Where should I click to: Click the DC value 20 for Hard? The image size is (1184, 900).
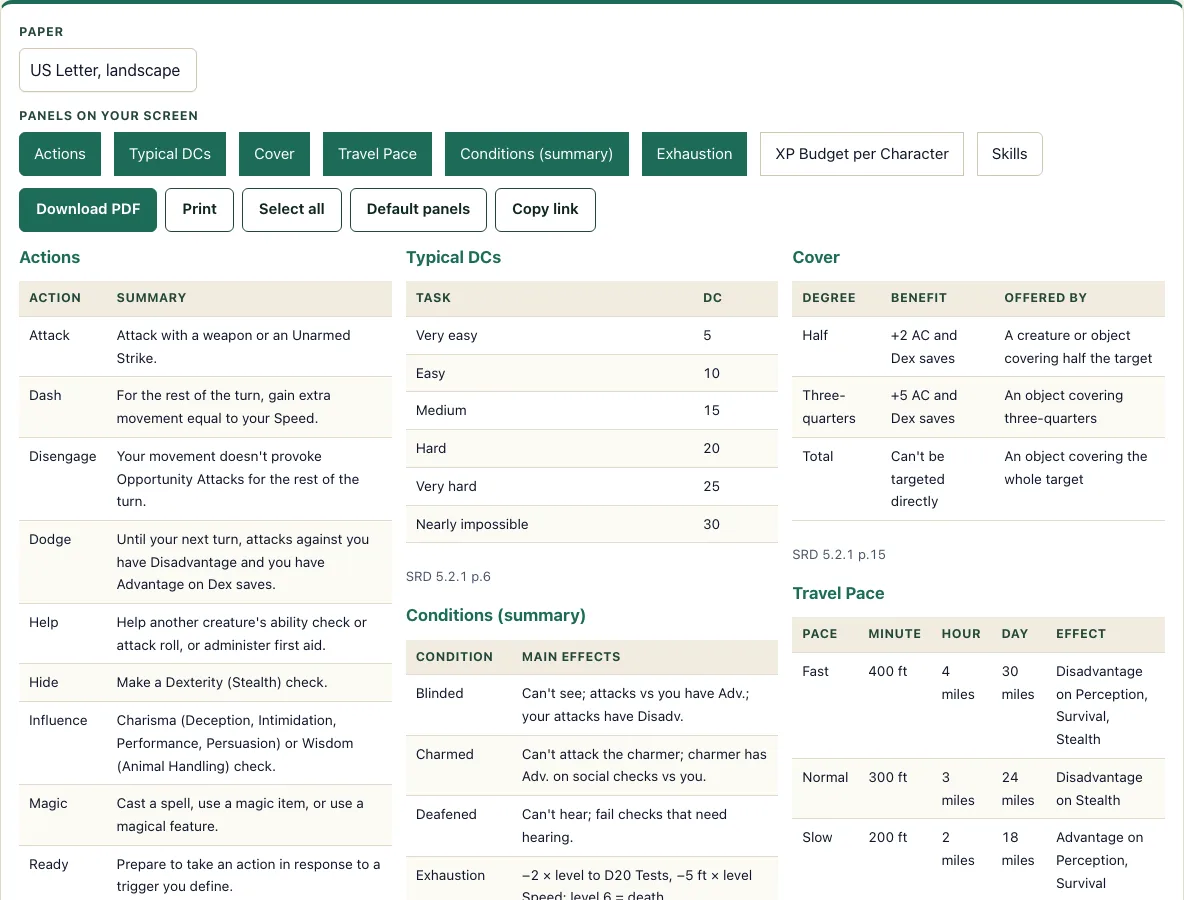(x=711, y=448)
